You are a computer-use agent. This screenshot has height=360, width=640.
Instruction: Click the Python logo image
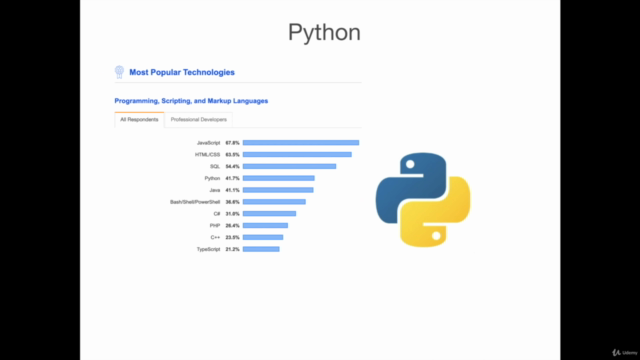(x=423, y=200)
